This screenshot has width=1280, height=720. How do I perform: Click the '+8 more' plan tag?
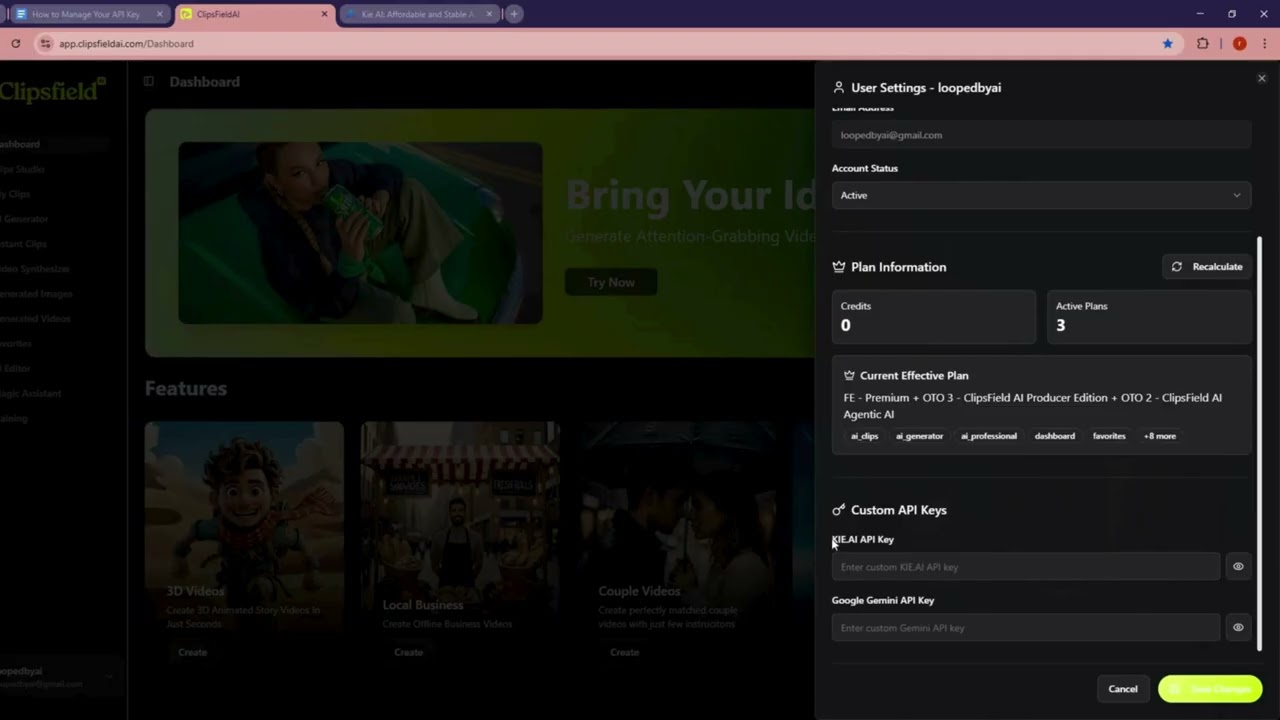pyautogui.click(x=1160, y=436)
